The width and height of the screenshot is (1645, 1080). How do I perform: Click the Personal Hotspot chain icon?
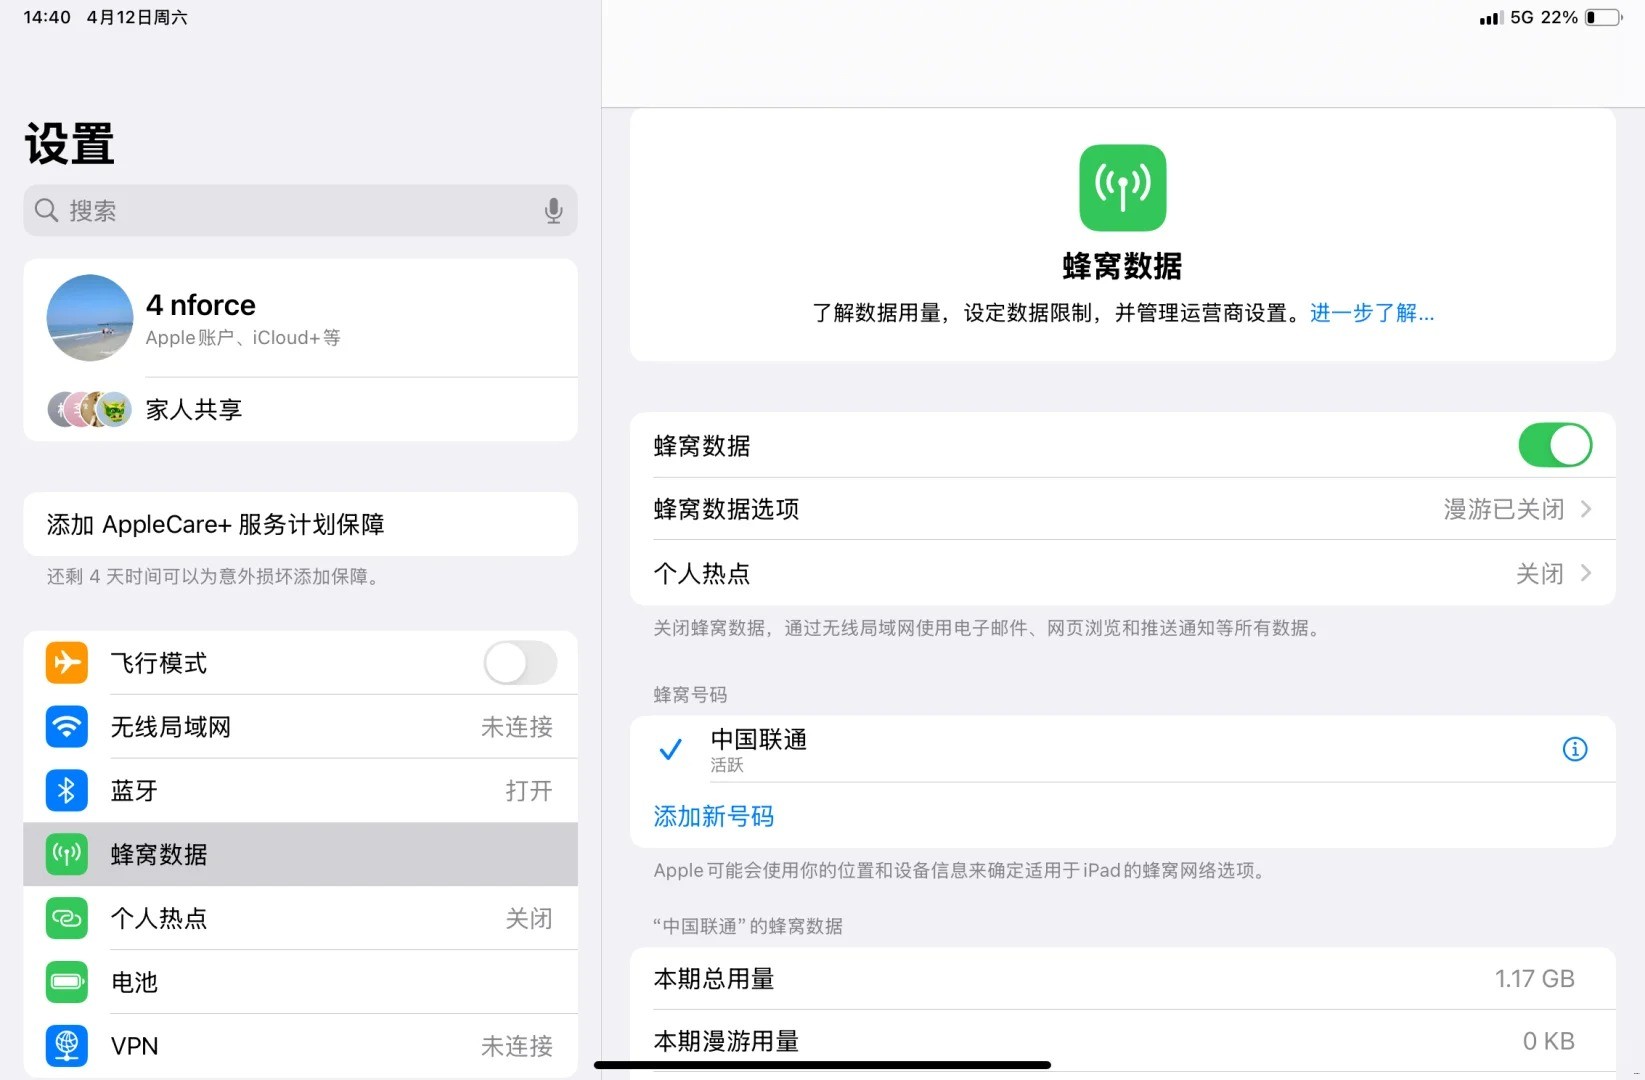pyautogui.click(x=66, y=918)
